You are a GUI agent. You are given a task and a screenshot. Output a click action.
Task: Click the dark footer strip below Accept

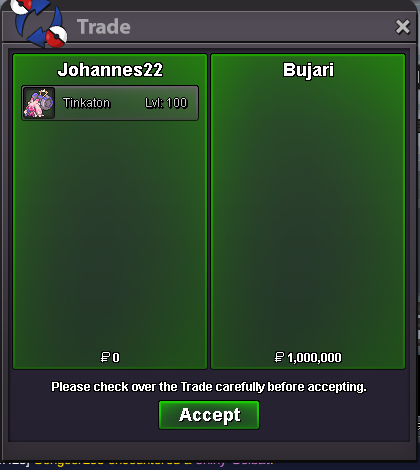(209, 450)
